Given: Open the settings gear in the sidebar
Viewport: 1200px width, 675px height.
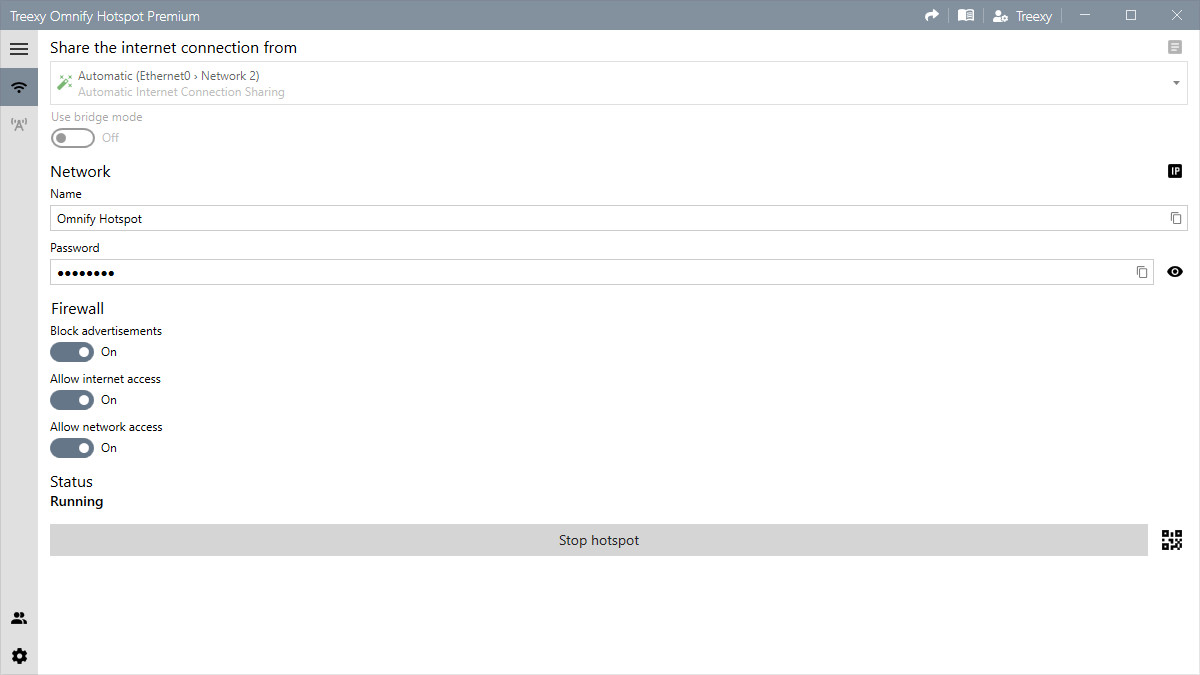Looking at the screenshot, I should (x=19, y=655).
